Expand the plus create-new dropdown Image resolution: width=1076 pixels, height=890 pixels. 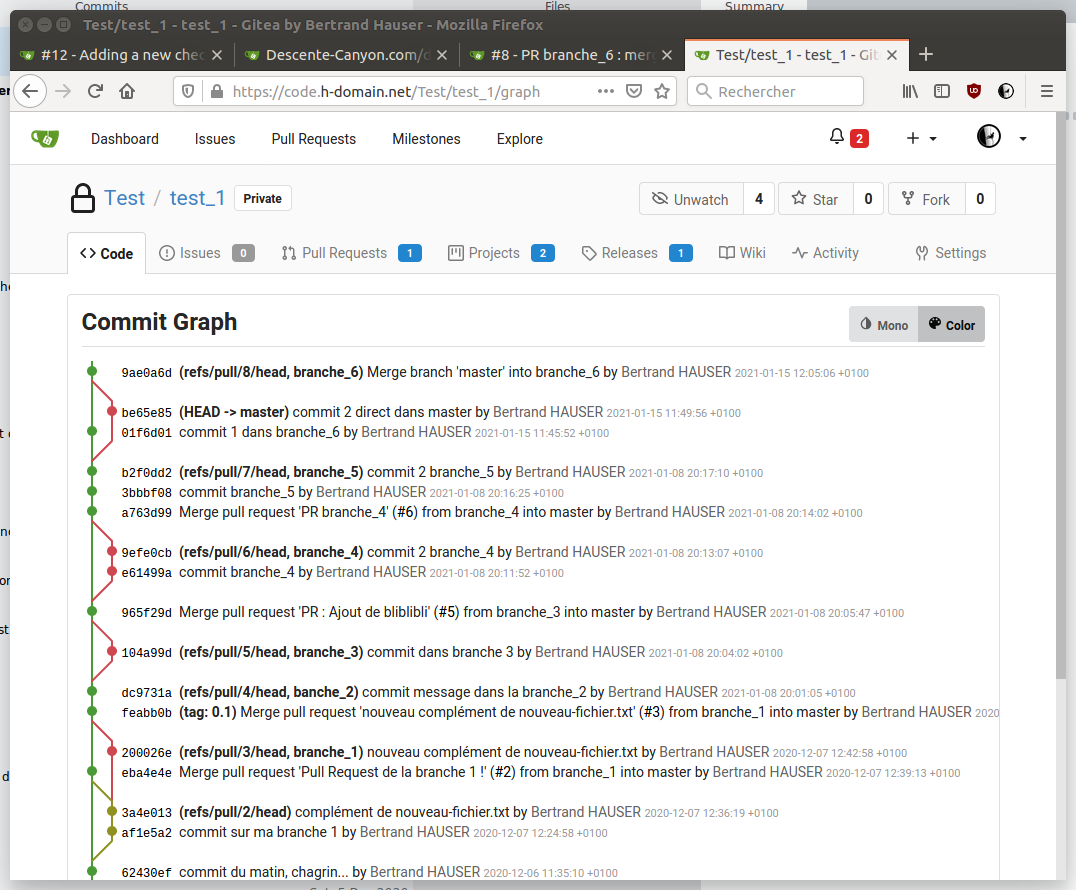click(921, 138)
